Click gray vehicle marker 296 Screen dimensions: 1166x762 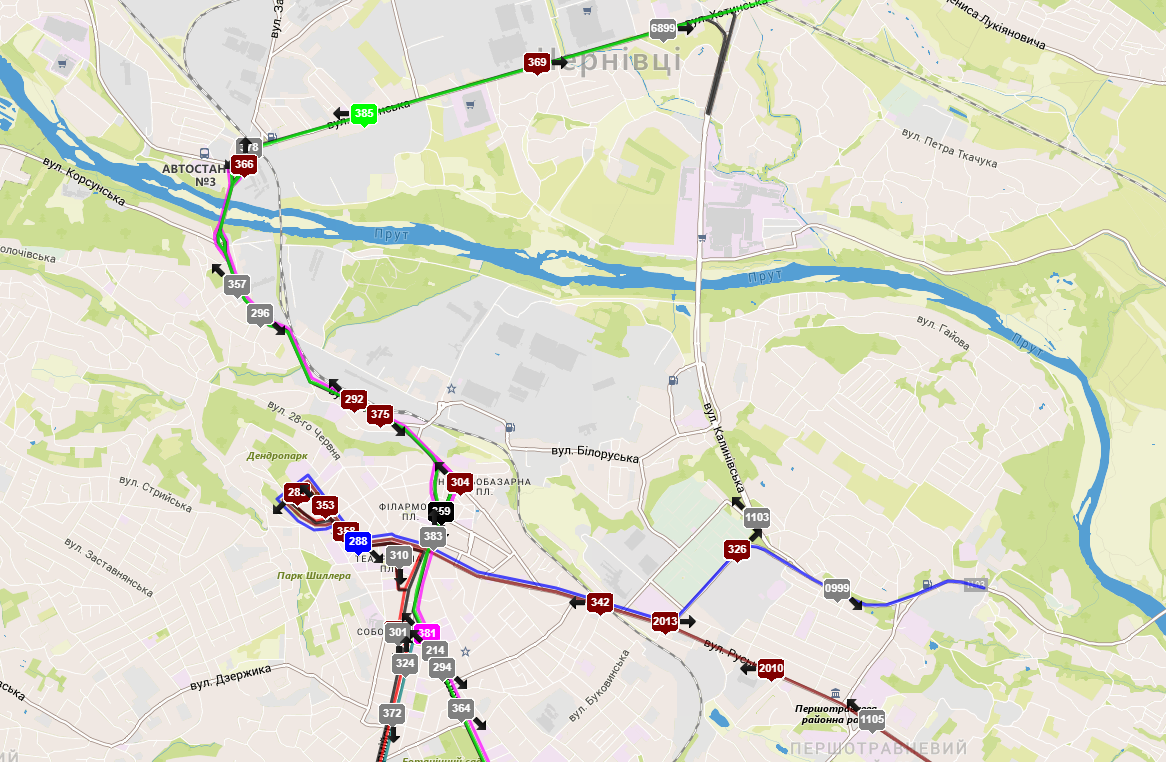[260, 314]
